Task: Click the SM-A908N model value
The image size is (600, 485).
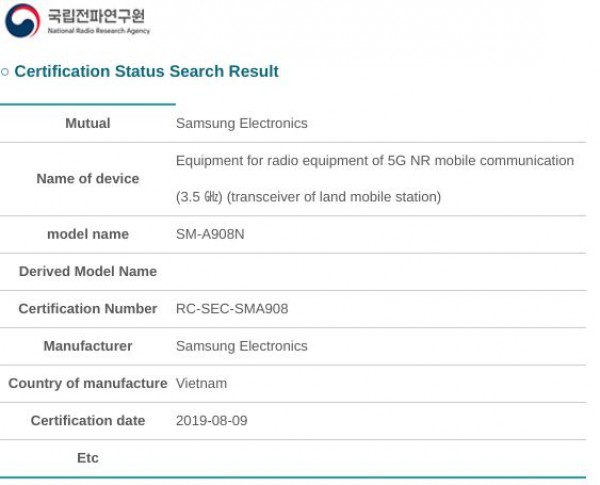Action: point(210,234)
